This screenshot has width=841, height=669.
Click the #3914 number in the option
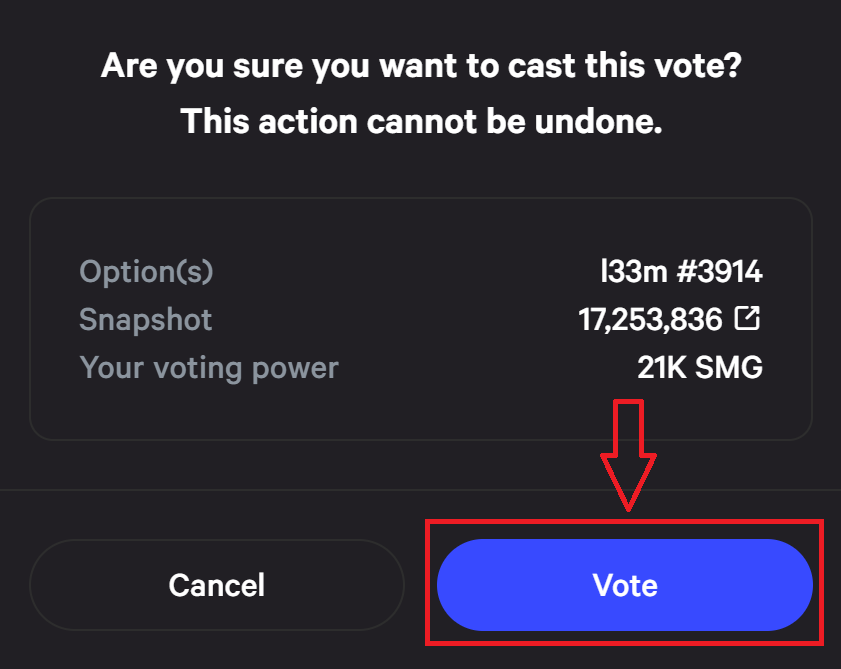(x=719, y=271)
